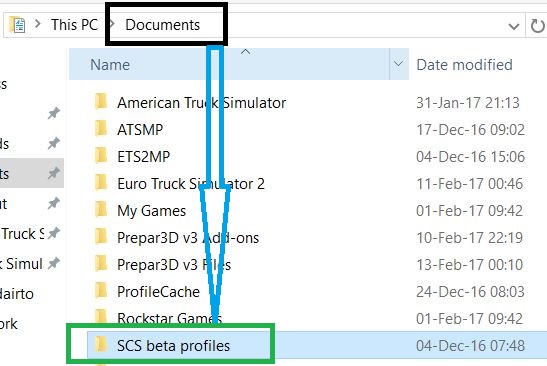Select the ATSMP folder icon
This screenshot has width=547, height=366.
101,129
